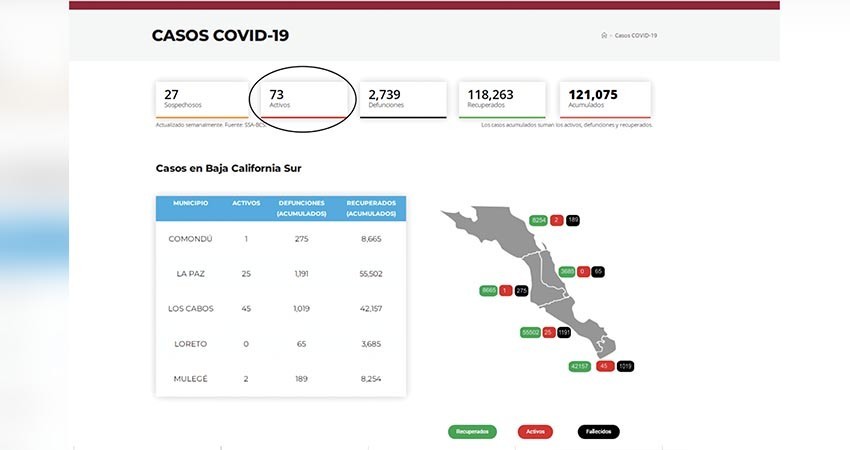The width and height of the screenshot is (850, 450).
Task: Click green 8665 badge on the map
Action: pos(488,291)
